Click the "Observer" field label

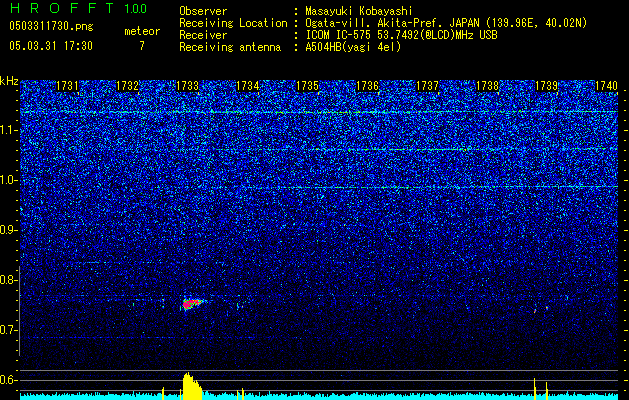[203, 11]
